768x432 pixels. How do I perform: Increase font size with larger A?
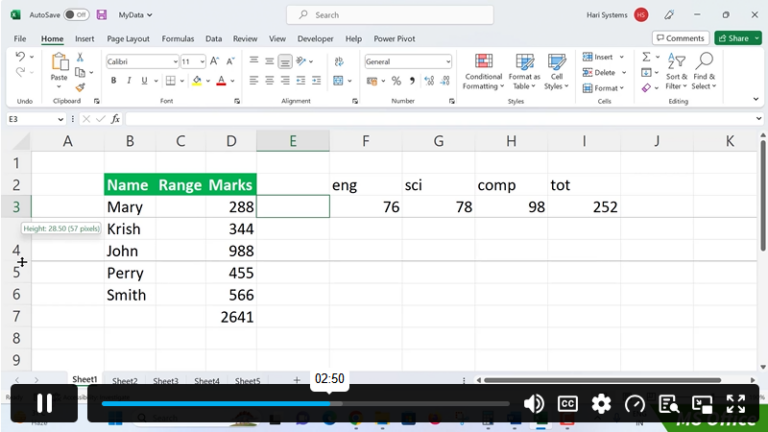(x=215, y=61)
